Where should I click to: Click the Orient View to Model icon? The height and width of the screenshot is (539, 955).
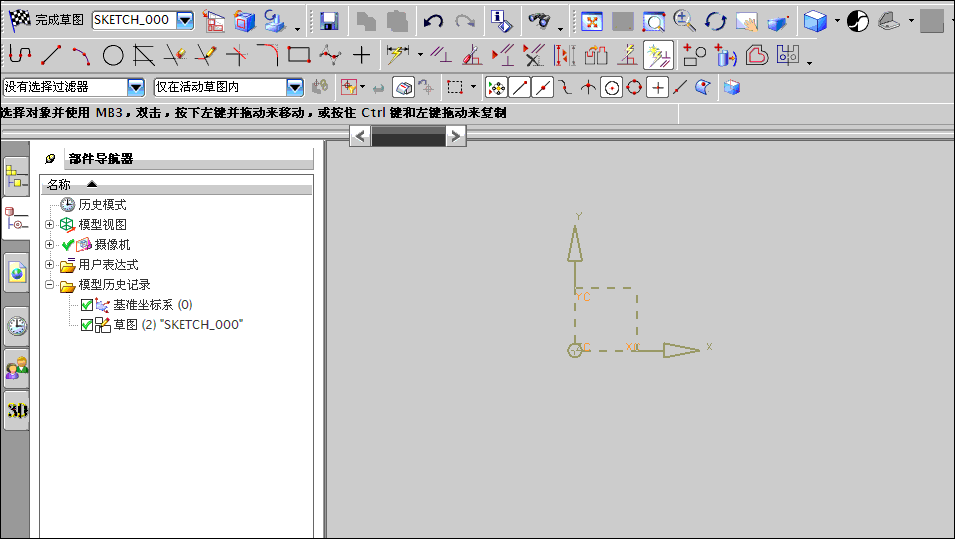(245, 21)
